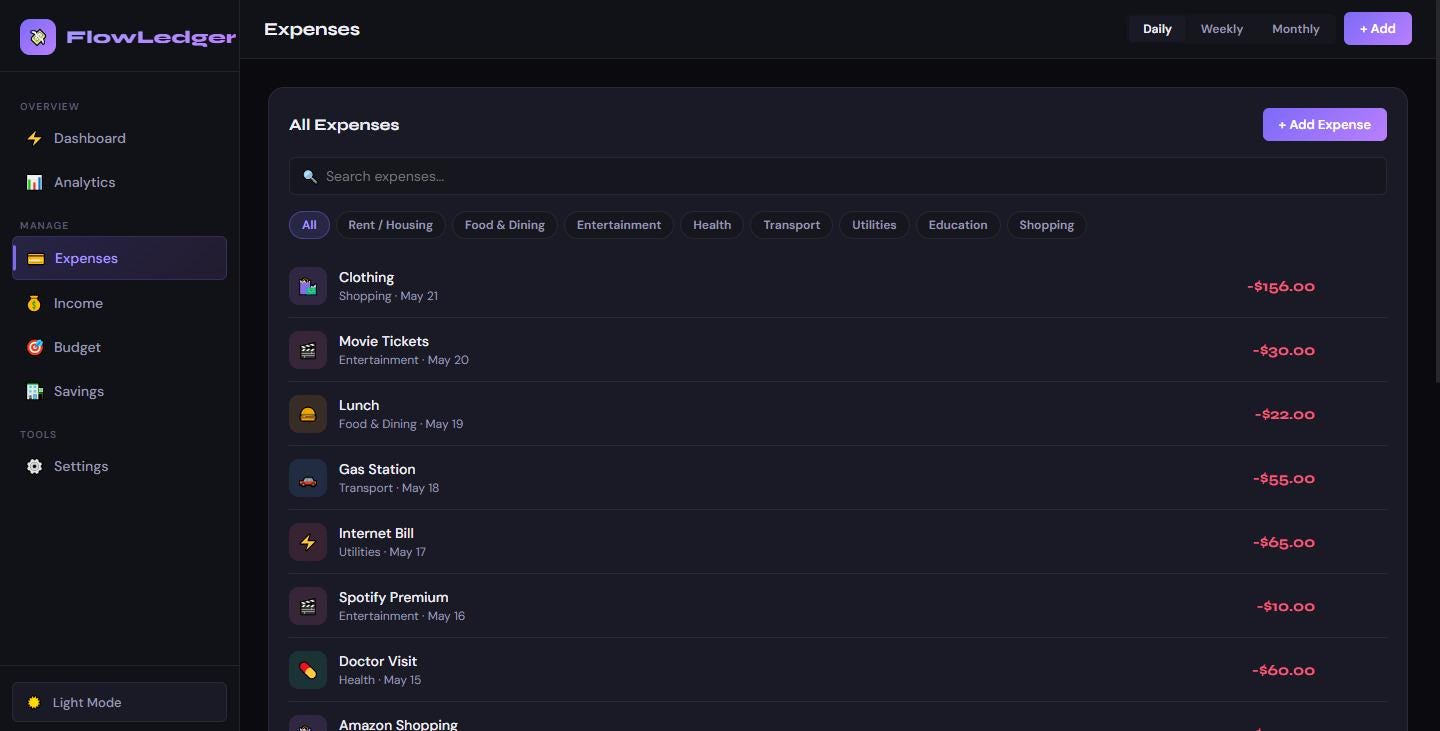Image resolution: width=1440 pixels, height=731 pixels.
Task: Open Dashboard via lightning bolt icon
Action: 34,138
